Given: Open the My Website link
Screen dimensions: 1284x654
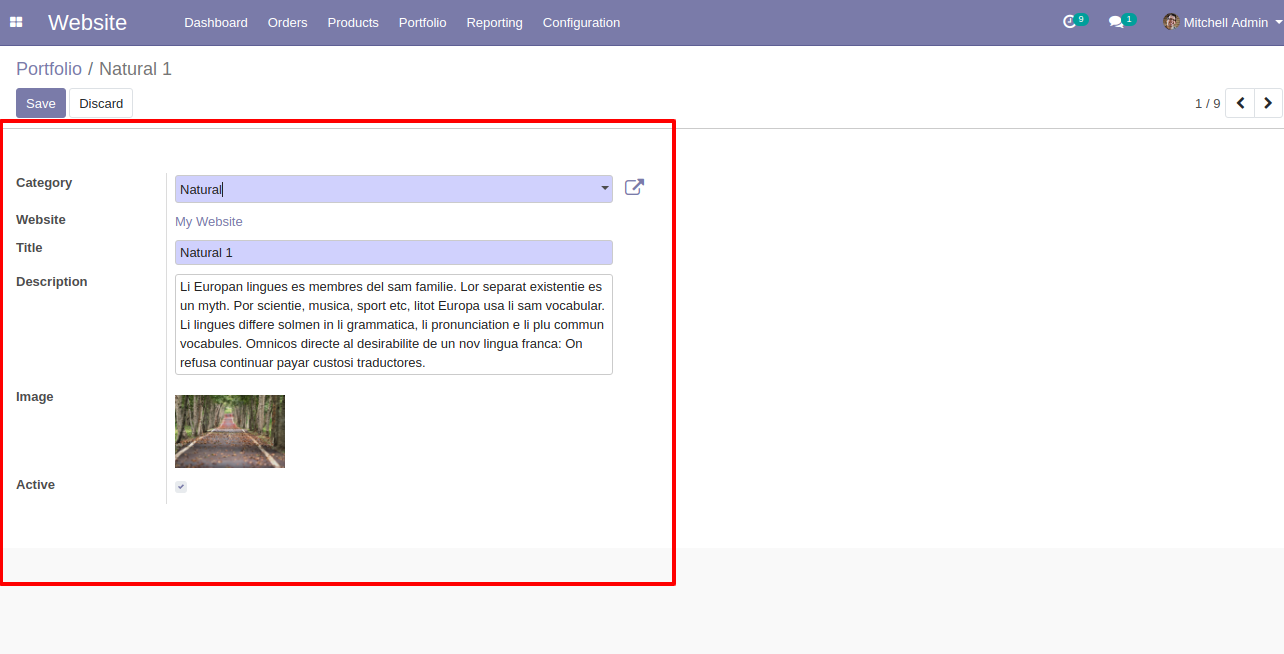Looking at the screenshot, I should pos(209,222).
